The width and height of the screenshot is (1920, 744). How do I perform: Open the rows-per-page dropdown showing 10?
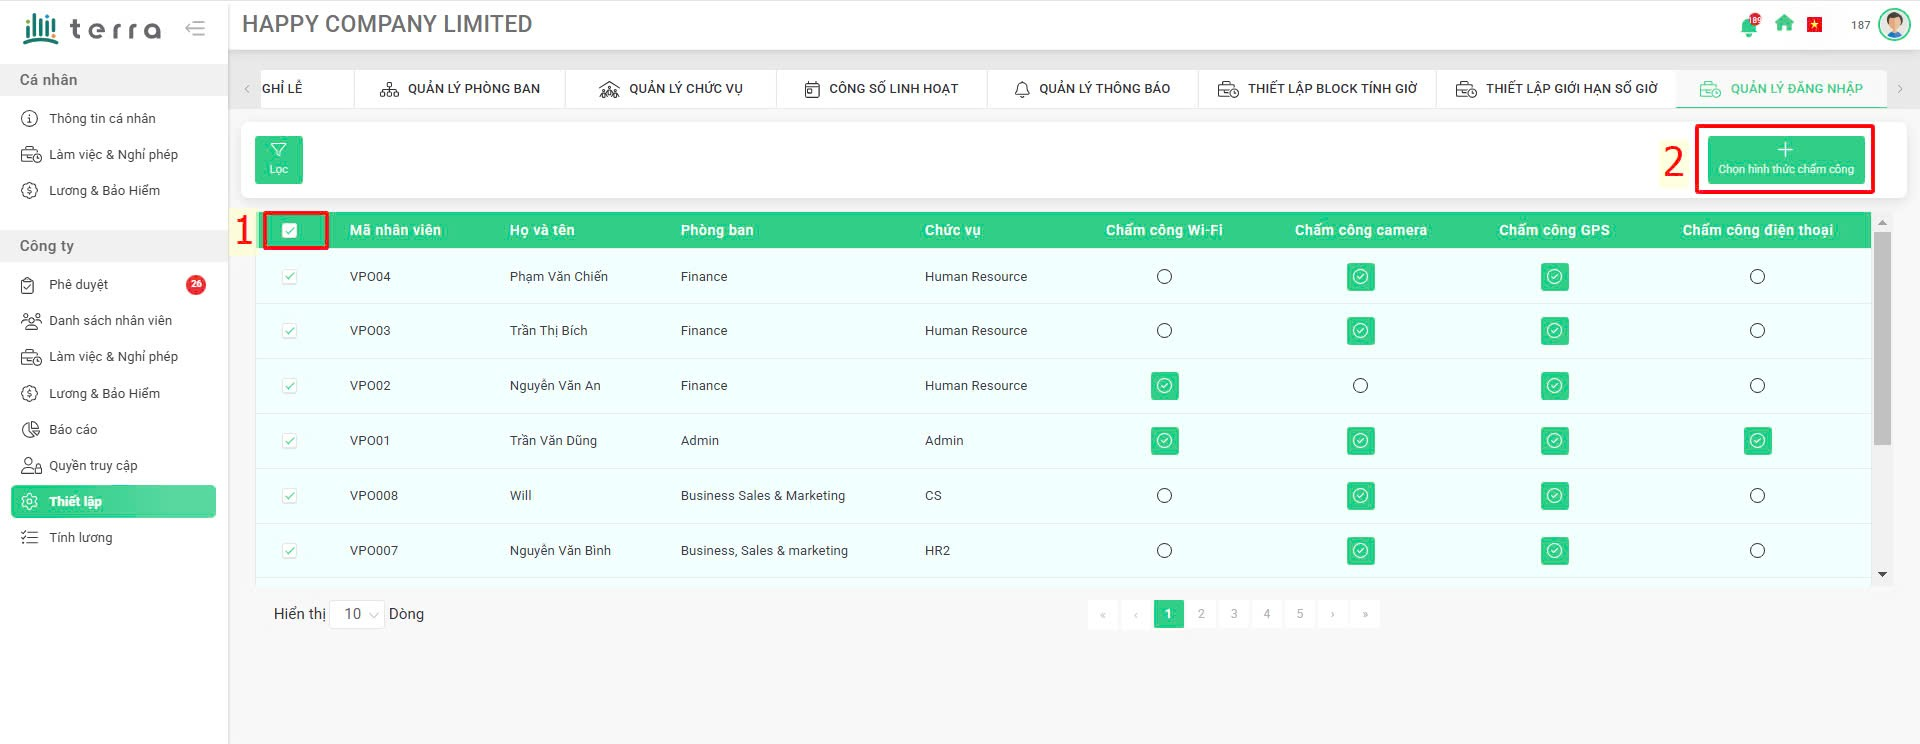358,614
